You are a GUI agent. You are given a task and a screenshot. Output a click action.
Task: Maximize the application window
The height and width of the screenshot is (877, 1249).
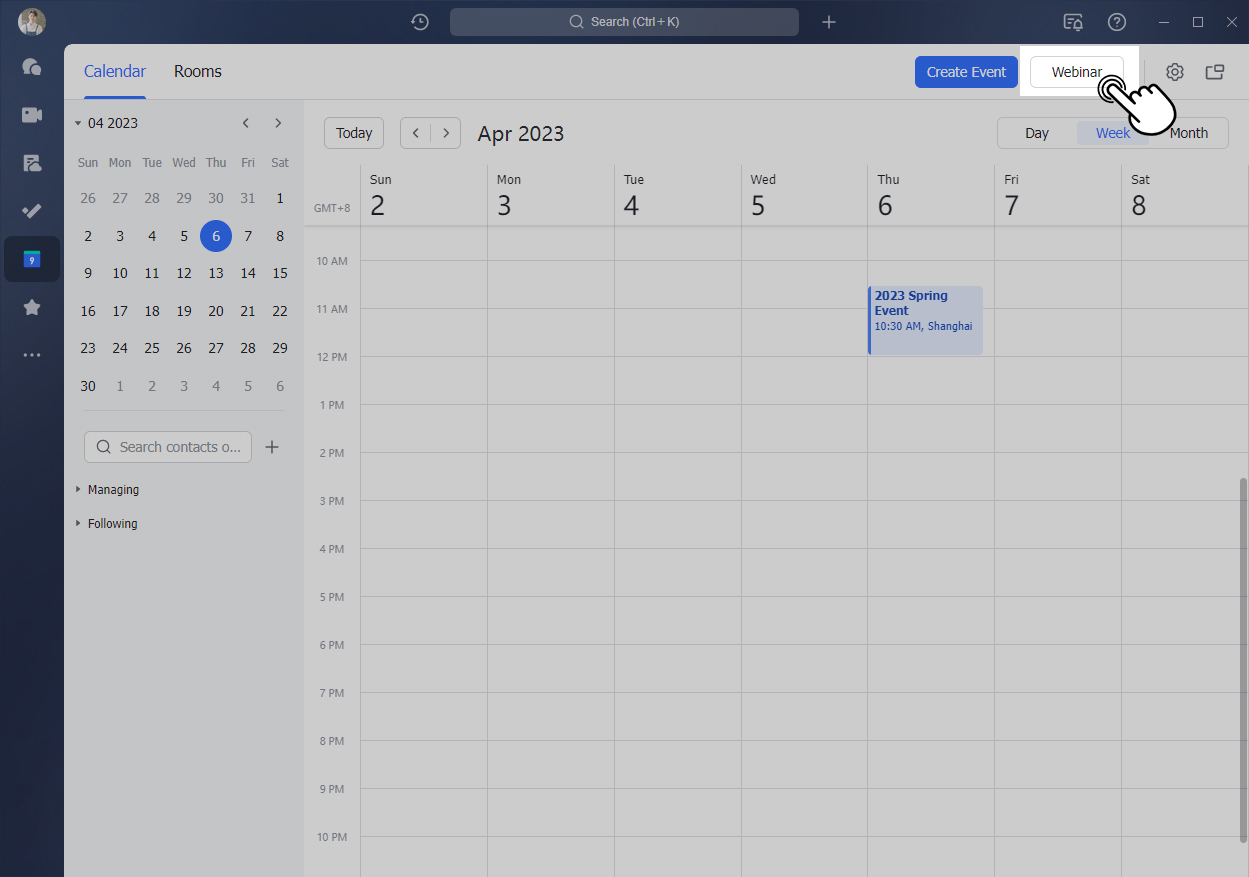click(x=1198, y=22)
